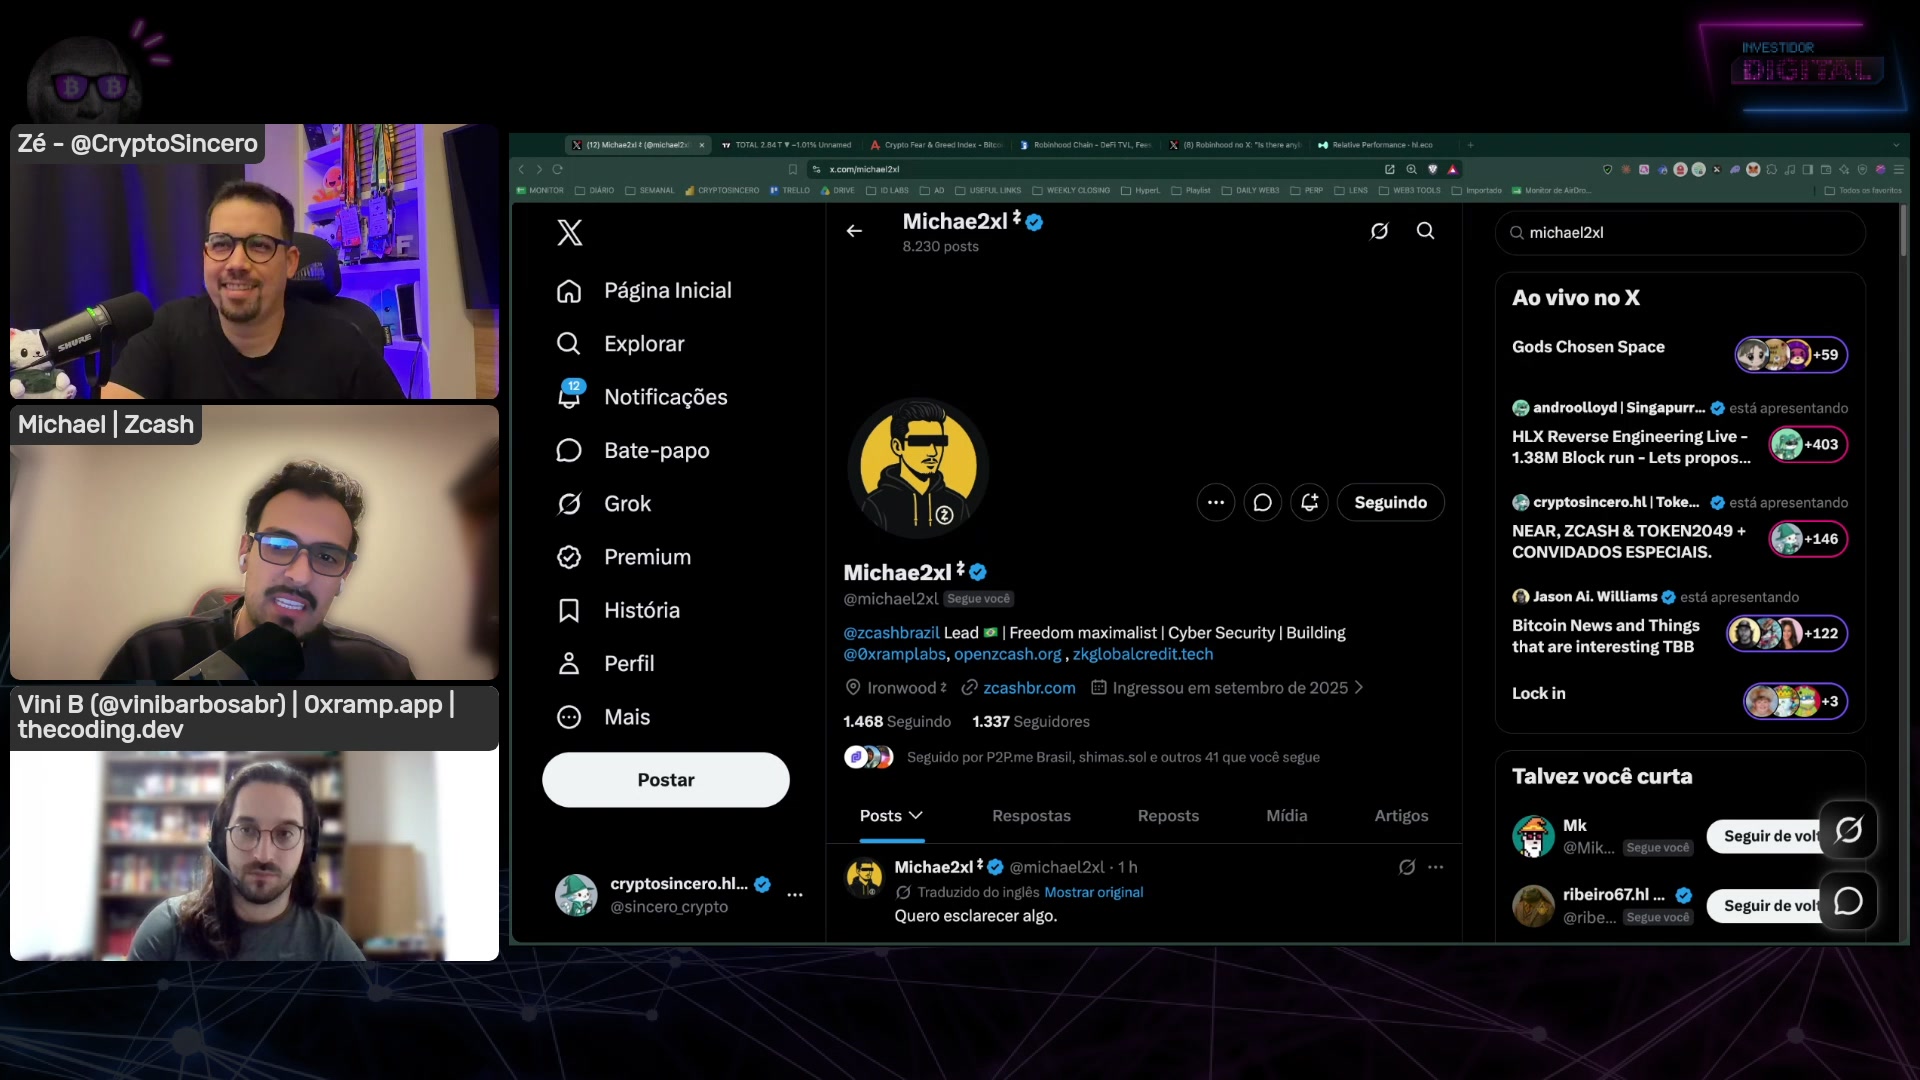
Task: Open the SEMANAL bookmarks folder
Action: point(650,190)
